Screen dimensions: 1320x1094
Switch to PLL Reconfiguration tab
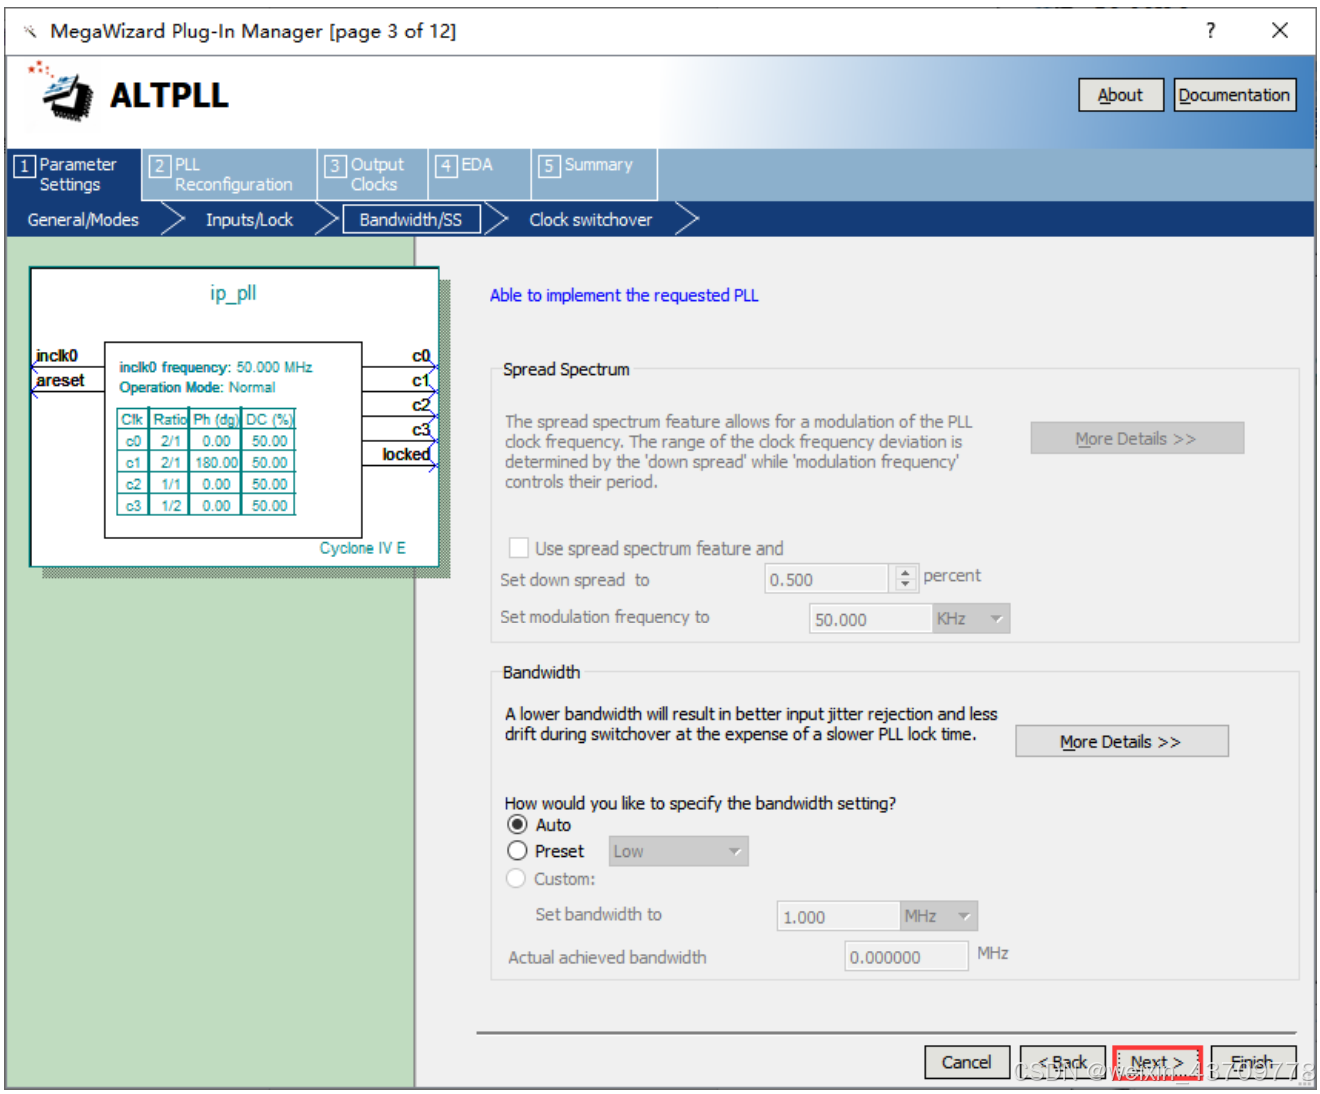(x=230, y=174)
